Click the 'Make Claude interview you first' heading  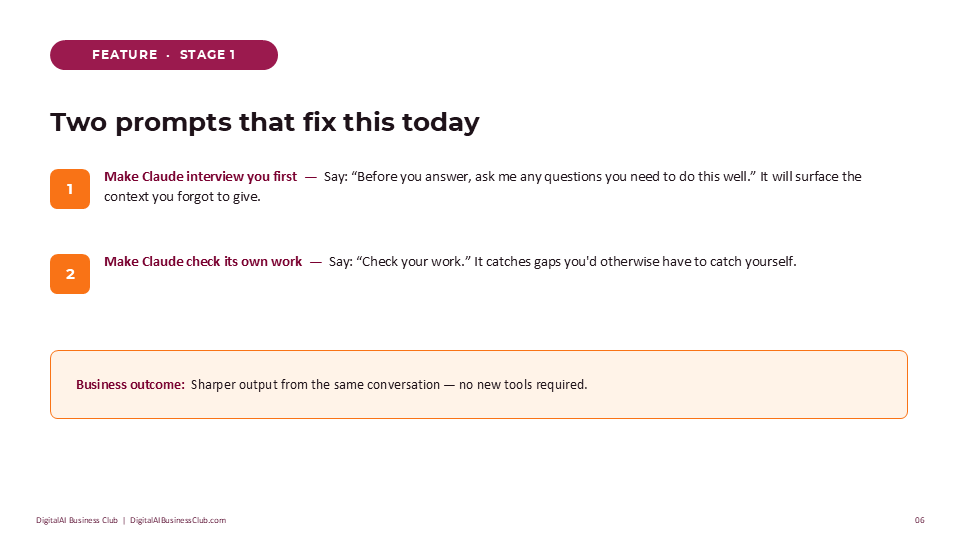(200, 176)
